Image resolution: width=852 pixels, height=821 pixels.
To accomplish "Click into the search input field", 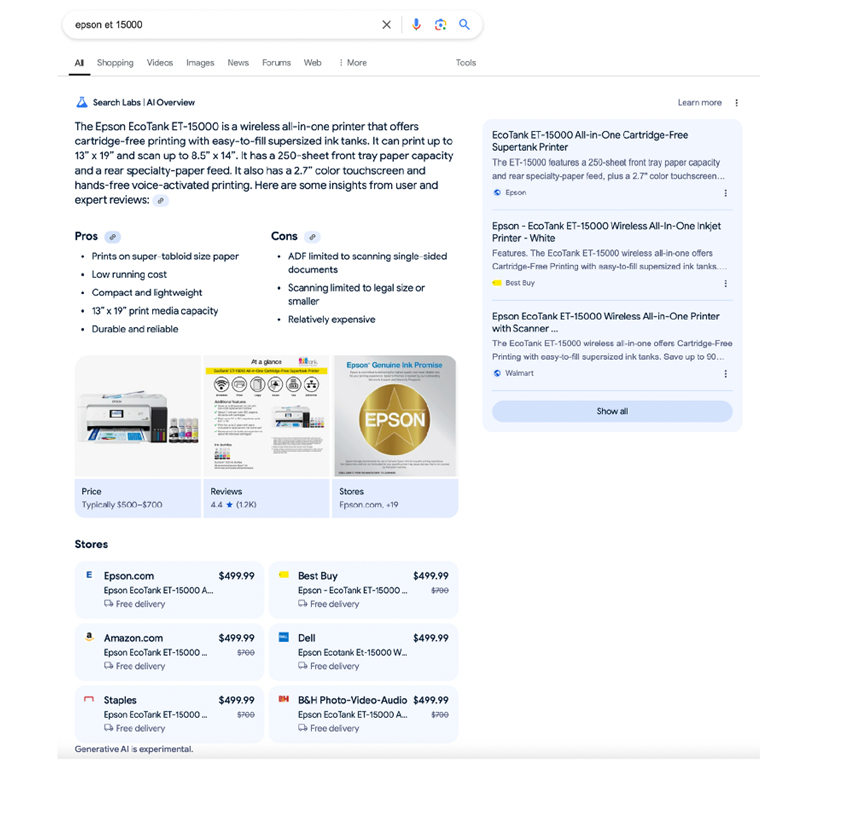I will [220, 25].
